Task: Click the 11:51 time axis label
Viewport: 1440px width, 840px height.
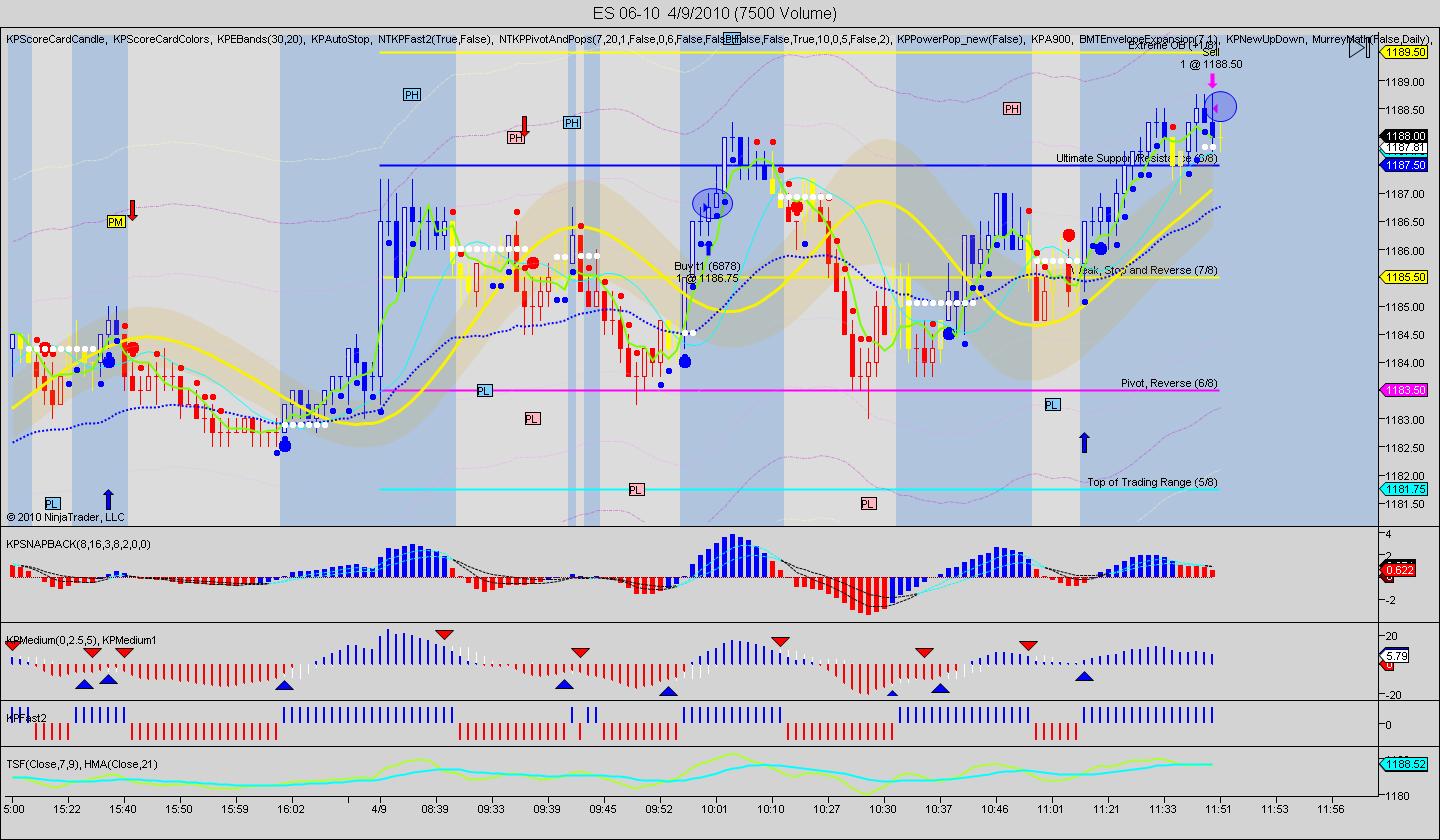Action: [1217, 808]
